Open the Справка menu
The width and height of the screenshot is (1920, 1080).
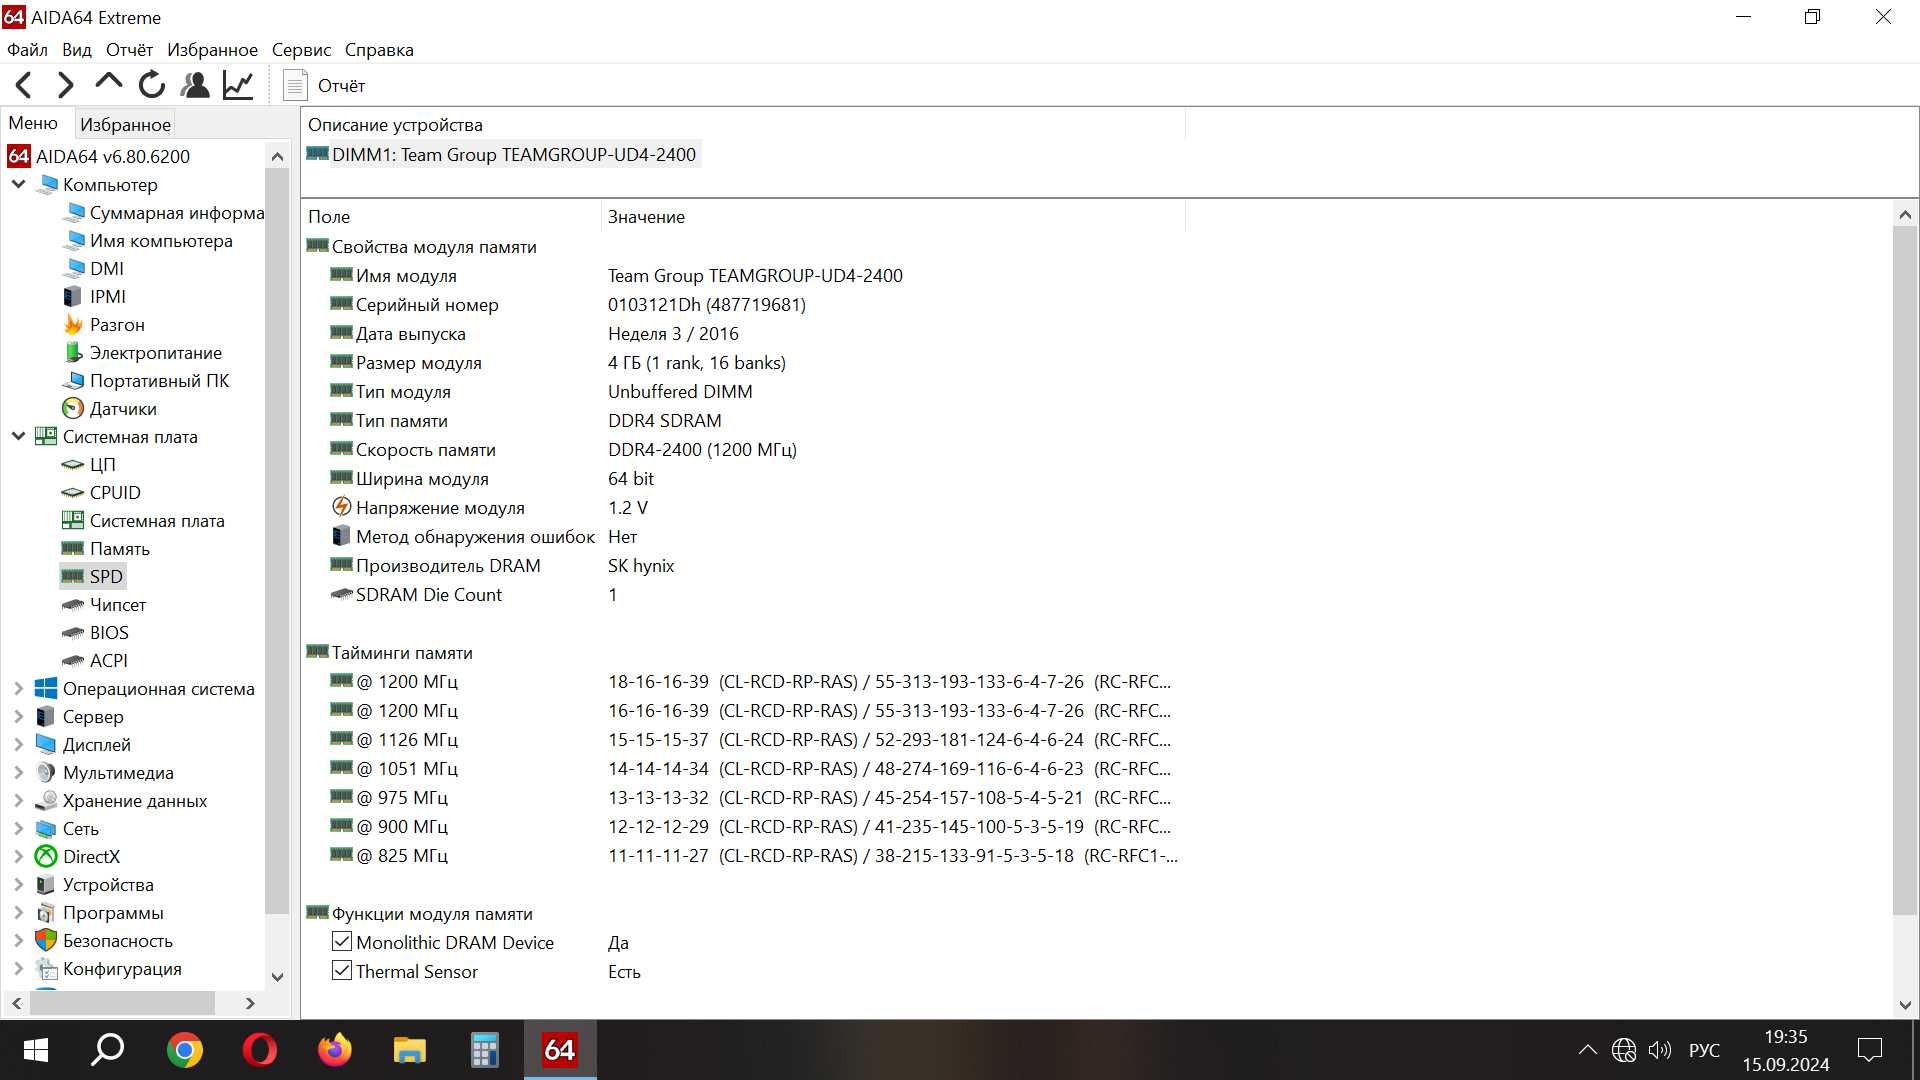(x=379, y=50)
